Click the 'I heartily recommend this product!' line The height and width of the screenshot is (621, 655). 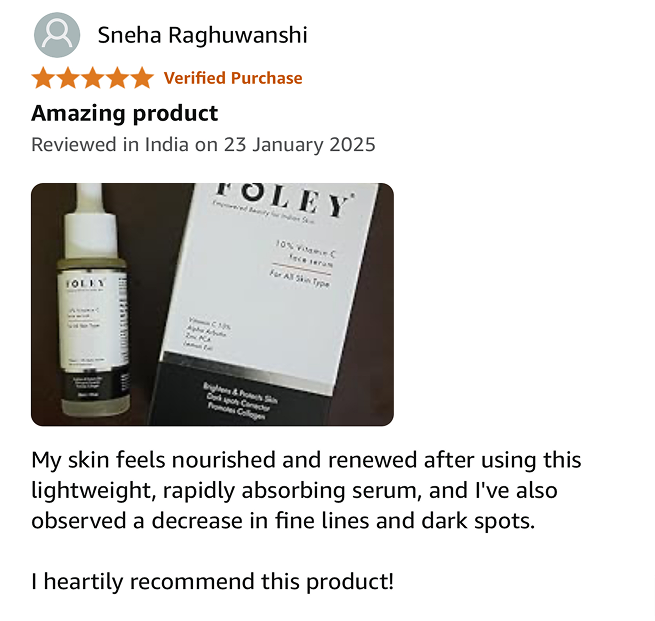coord(213,581)
